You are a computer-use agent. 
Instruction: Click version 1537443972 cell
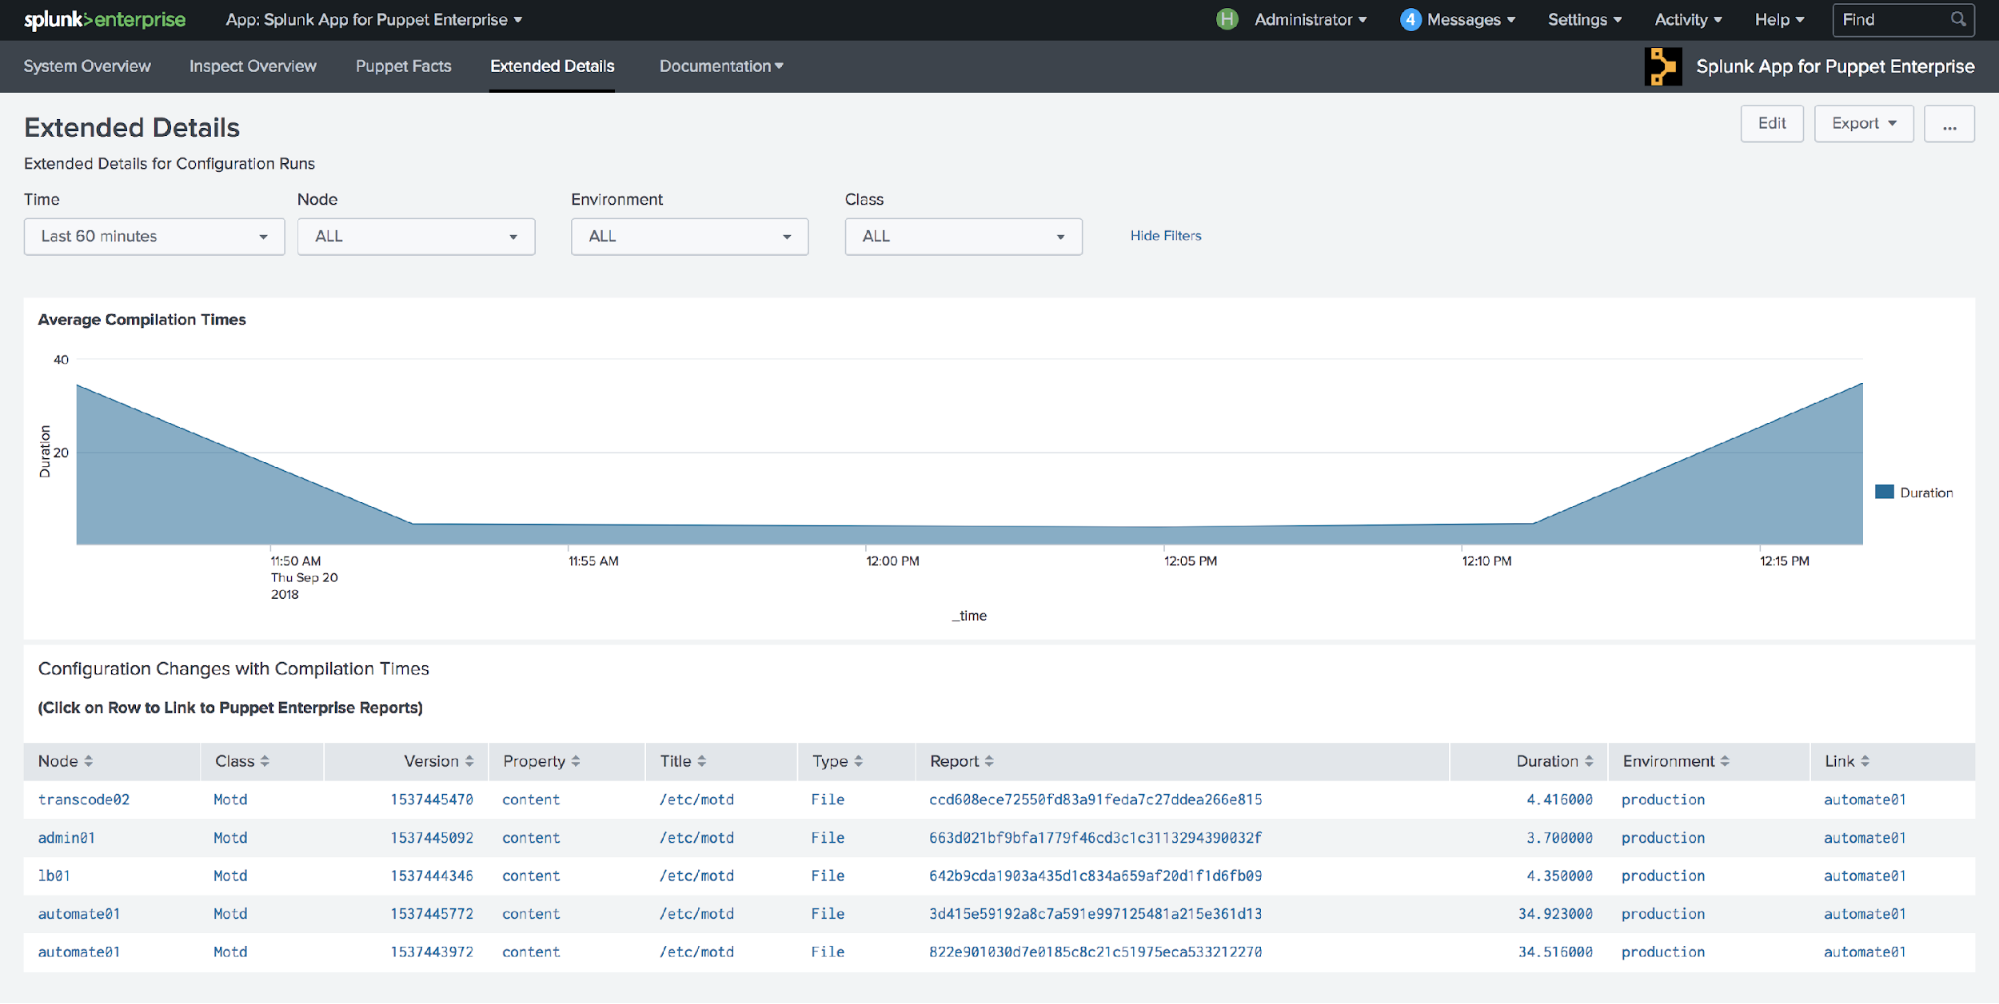[432, 952]
